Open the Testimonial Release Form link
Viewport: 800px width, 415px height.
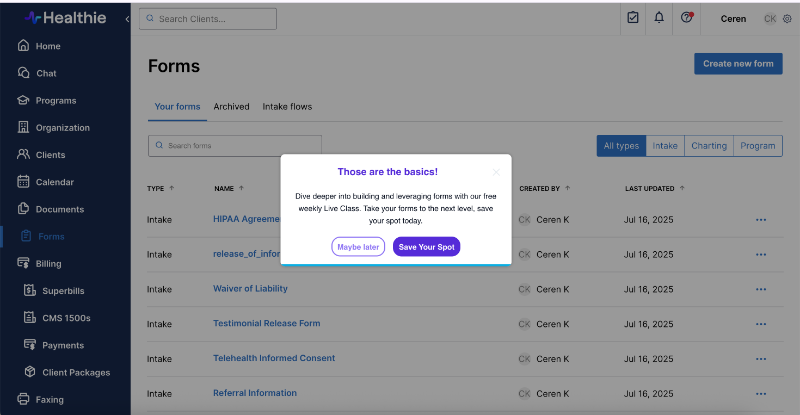pos(266,323)
